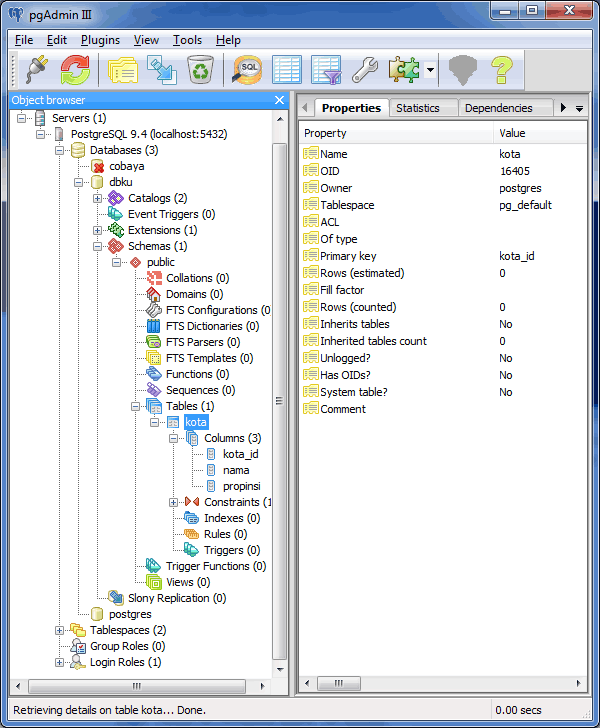Select the FTS Parsers icon

153,342
